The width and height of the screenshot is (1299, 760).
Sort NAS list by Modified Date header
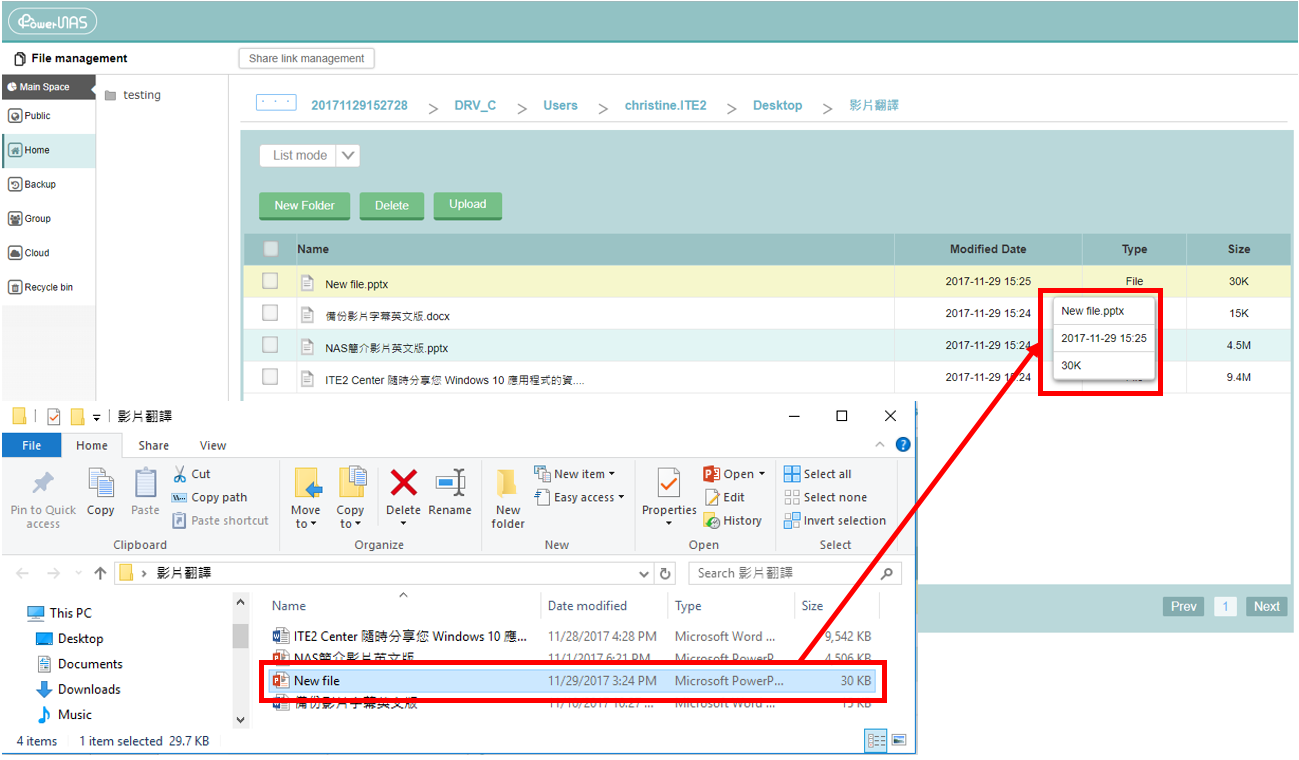tap(988, 249)
